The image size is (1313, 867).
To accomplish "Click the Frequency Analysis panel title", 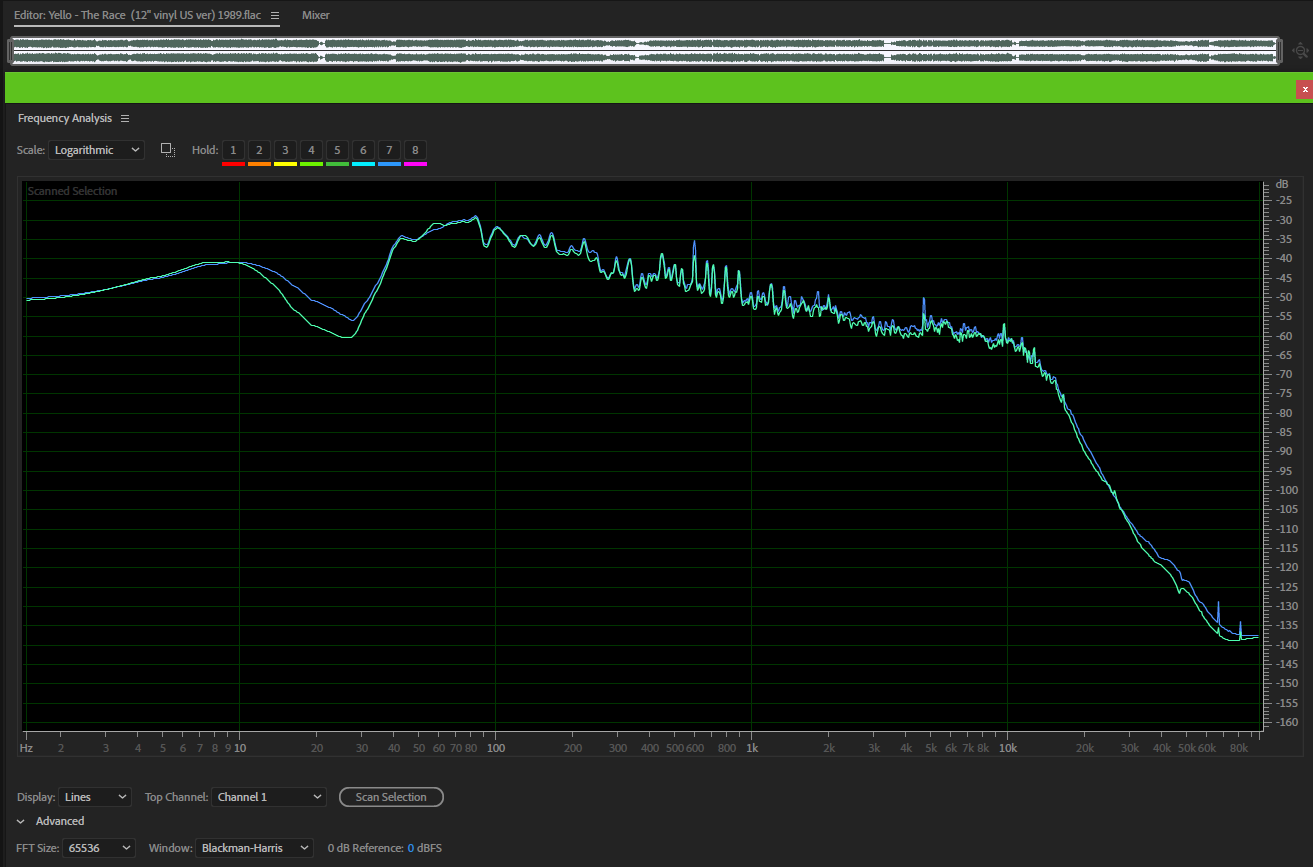I will click(x=65, y=118).
